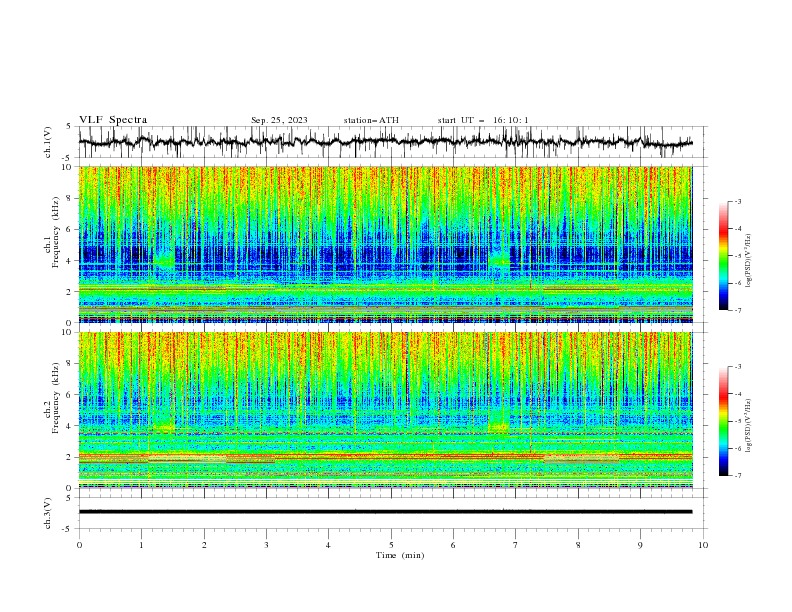This screenshot has height=612, width=792.
Task: Click the time axis tick label '7'
Action: click(516, 545)
